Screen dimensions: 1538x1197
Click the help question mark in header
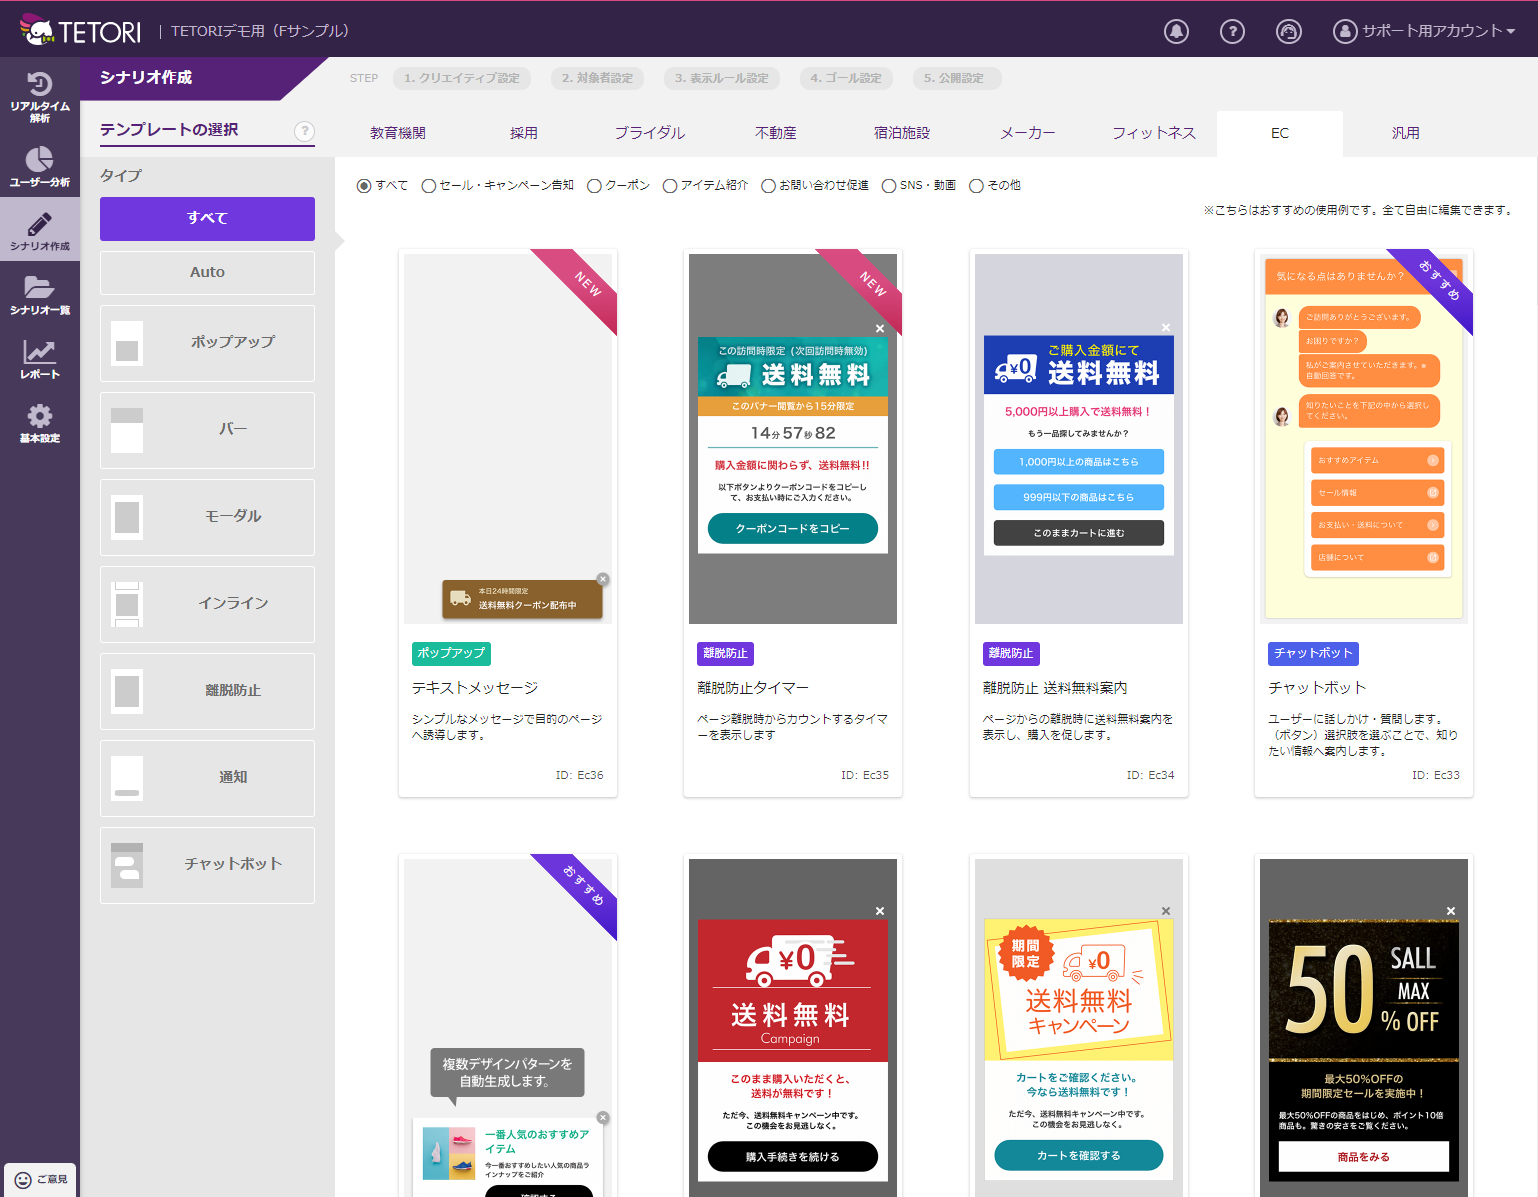coord(1232,31)
